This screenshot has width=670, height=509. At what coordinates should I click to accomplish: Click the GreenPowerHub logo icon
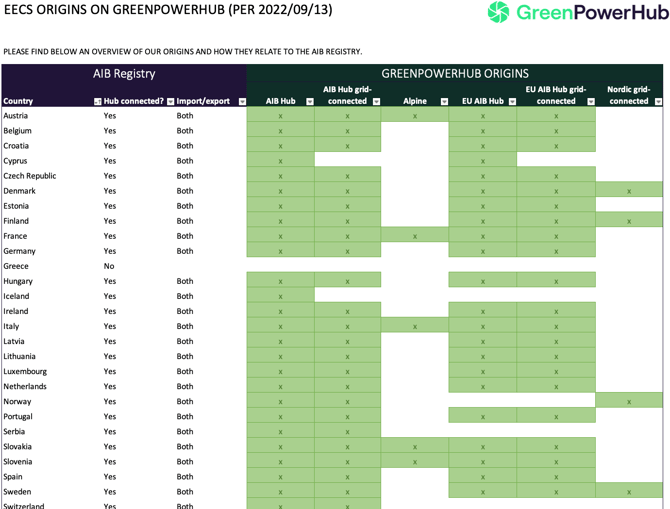498,12
